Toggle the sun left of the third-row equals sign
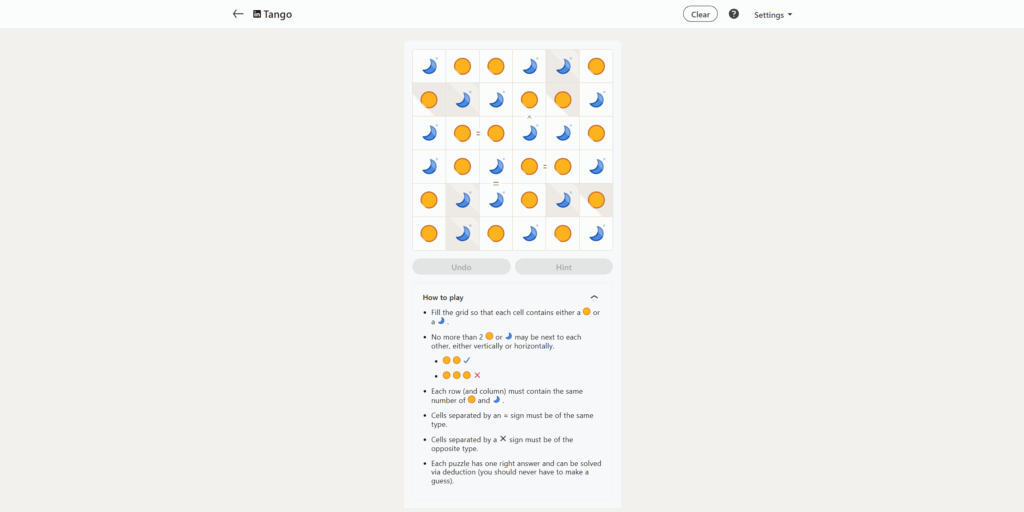1024x512 pixels. click(x=462, y=133)
